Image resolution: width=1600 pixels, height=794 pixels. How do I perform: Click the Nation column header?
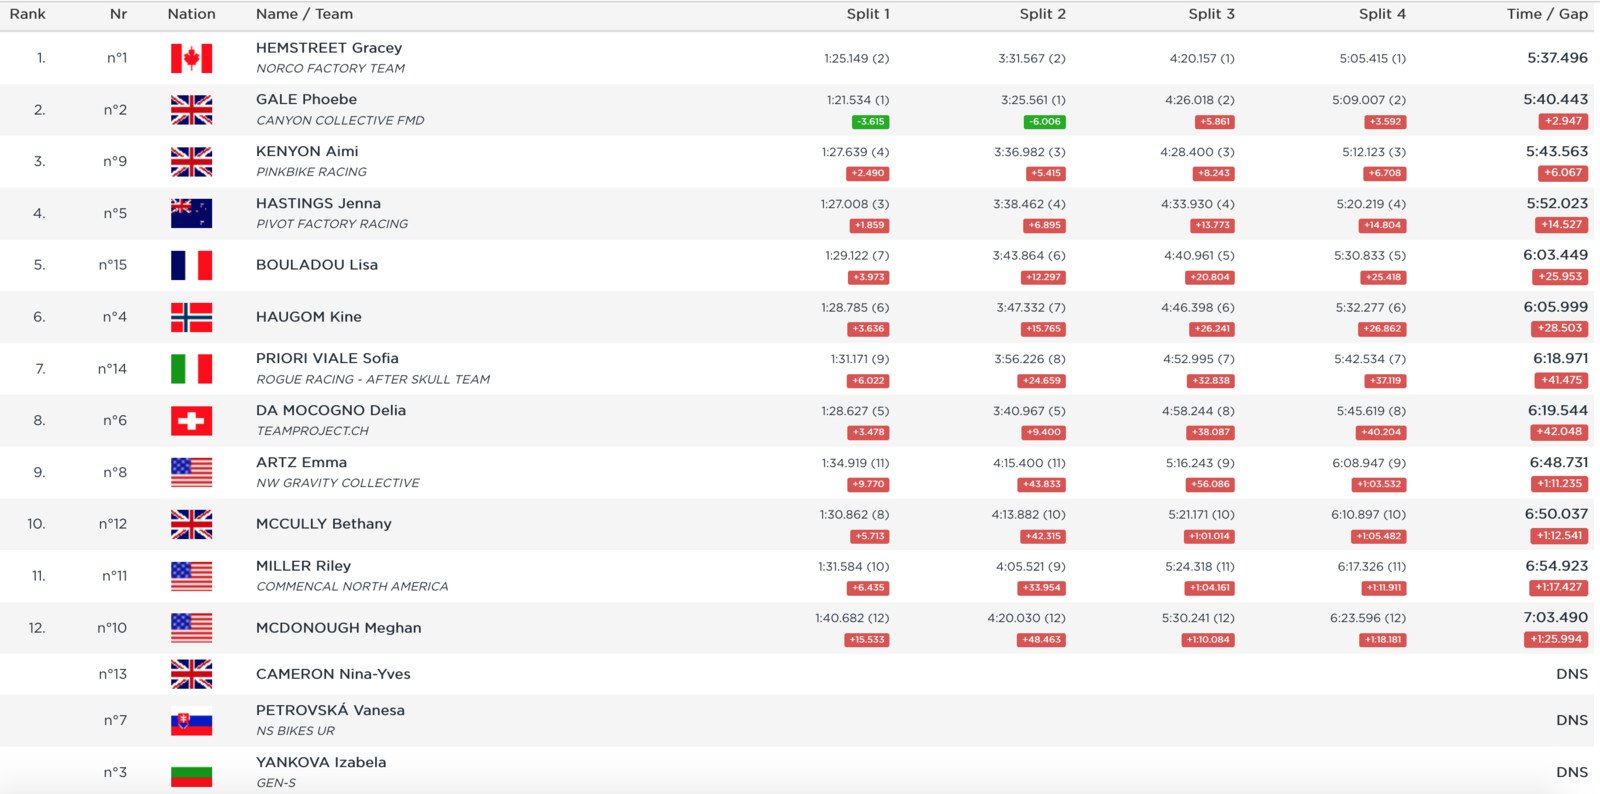pos(192,14)
